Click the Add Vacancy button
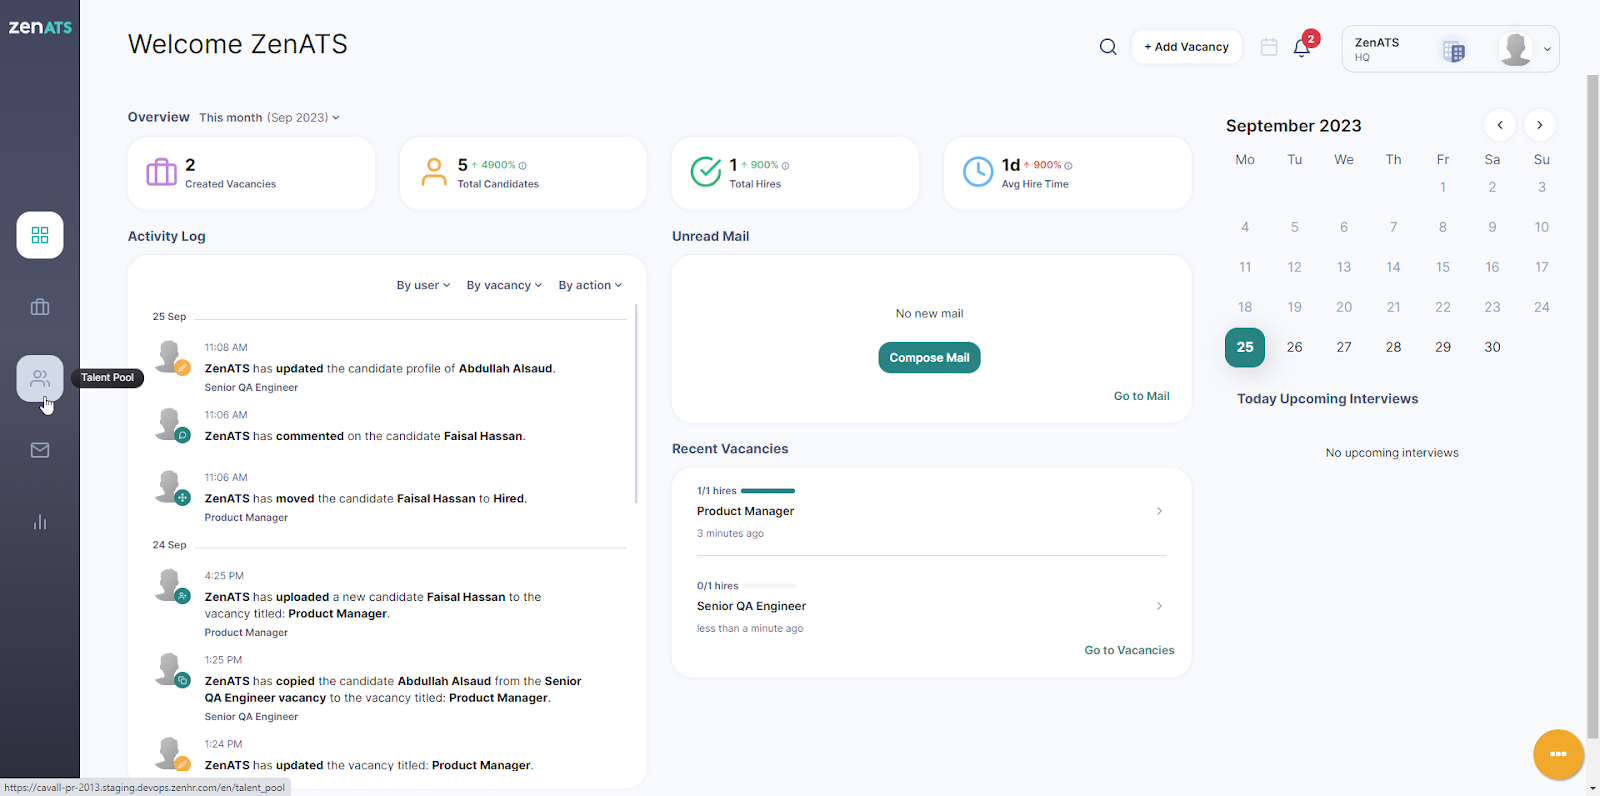The height and width of the screenshot is (796, 1600). click(x=1186, y=47)
